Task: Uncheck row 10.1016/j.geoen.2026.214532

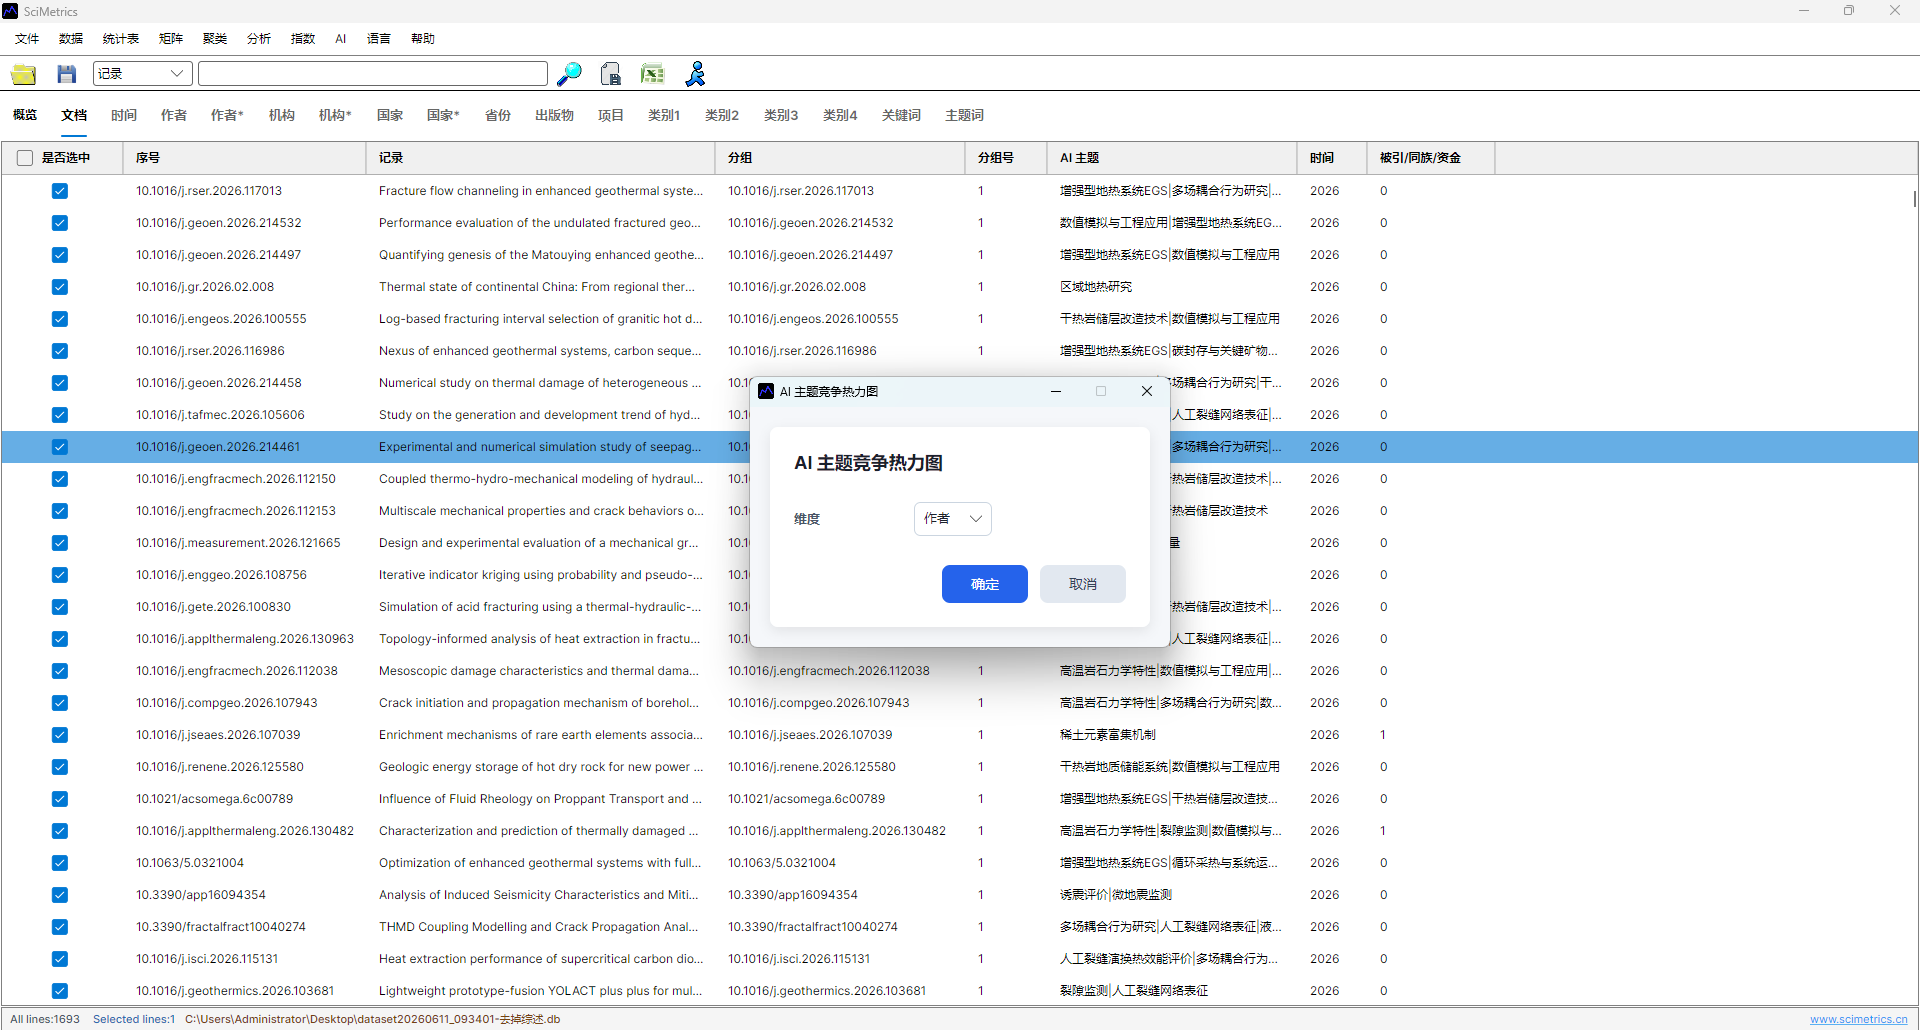Action: pos(60,223)
